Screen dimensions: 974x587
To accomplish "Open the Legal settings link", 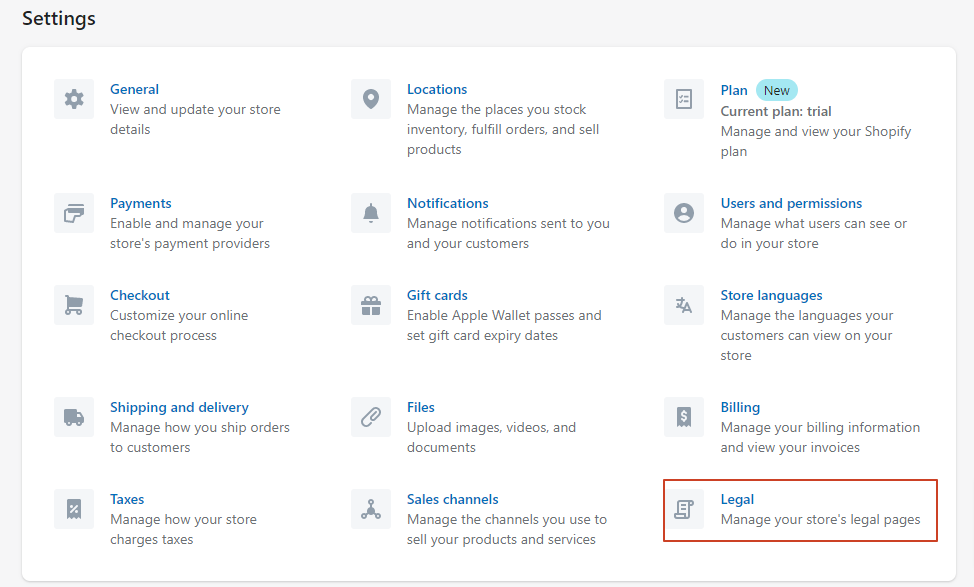I will pyautogui.click(x=737, y=499).
